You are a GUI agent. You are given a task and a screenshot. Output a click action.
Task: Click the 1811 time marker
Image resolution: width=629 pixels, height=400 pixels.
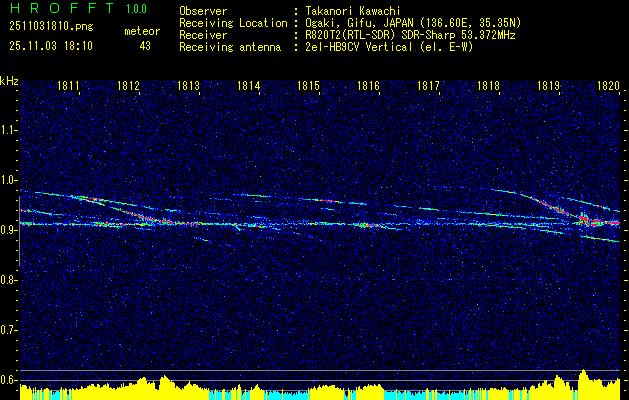pyautogui.click(x=68, y=85)
